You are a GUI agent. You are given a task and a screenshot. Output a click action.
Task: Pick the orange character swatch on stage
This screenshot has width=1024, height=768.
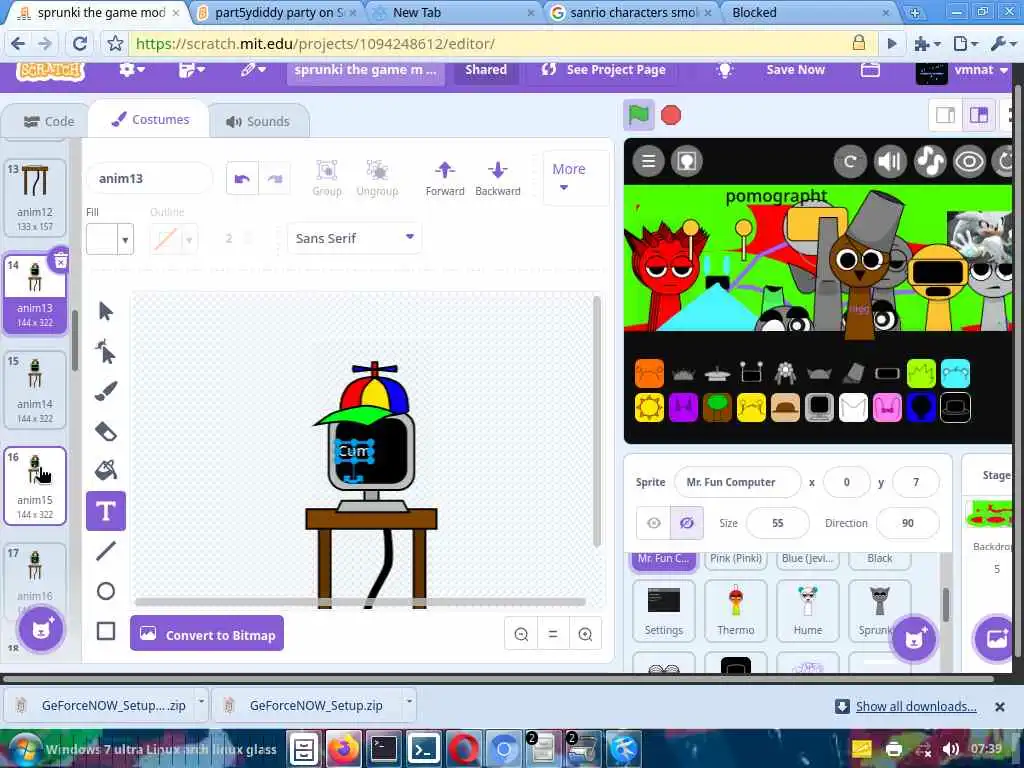coord(649,374)
